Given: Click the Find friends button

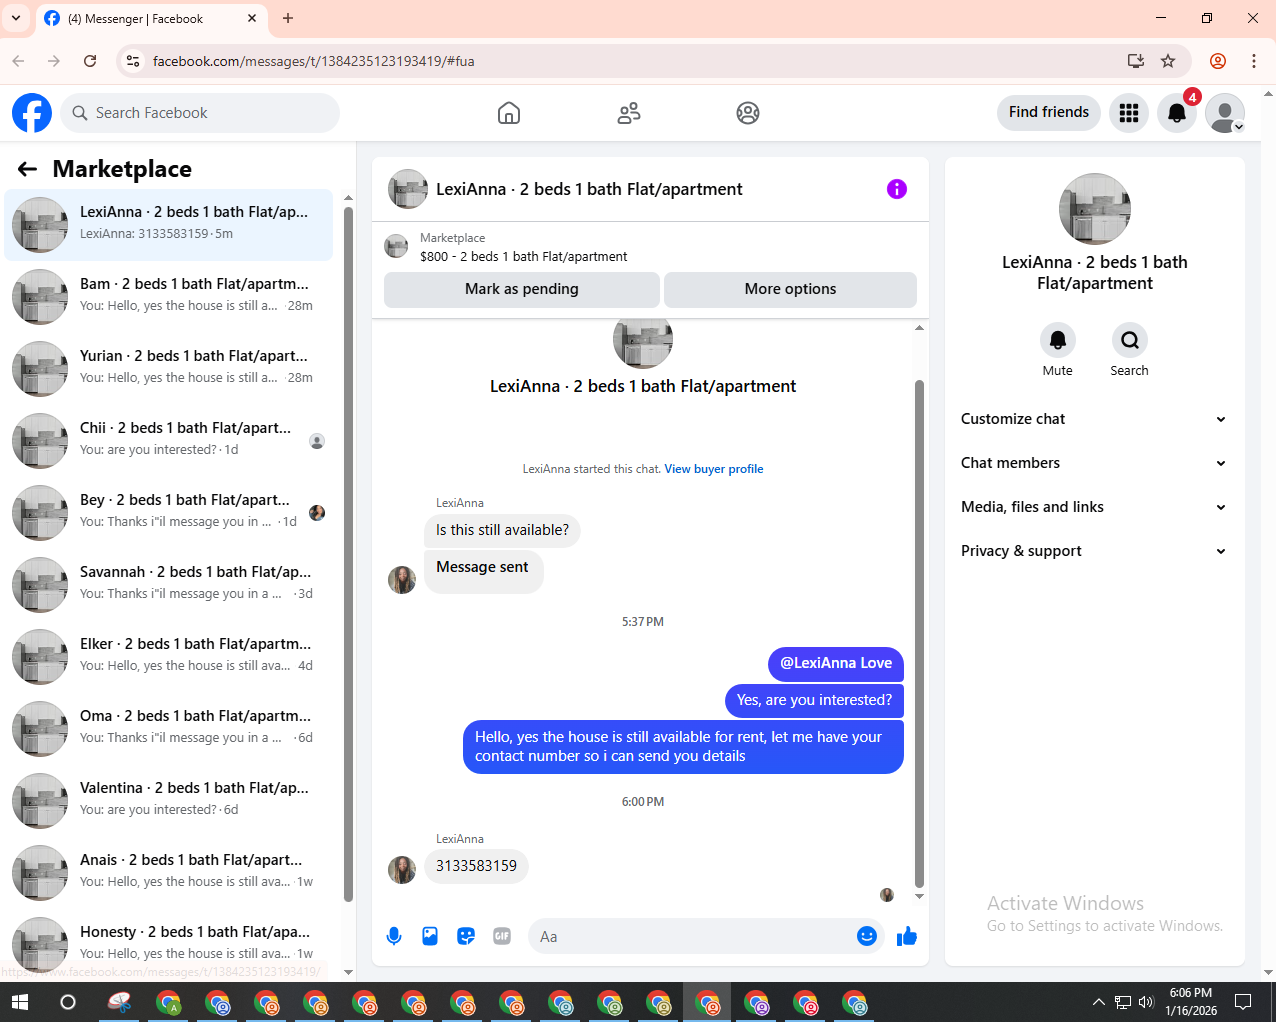Looking at the screenshot, I should pos(1049,112).
